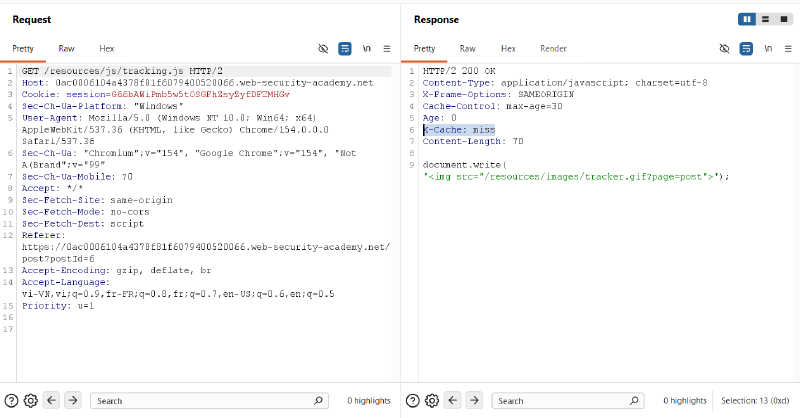Image resolution: width=800 pixels, height=418 pixels.
Task: Click the Cookie session value
Action: (201, 94)
